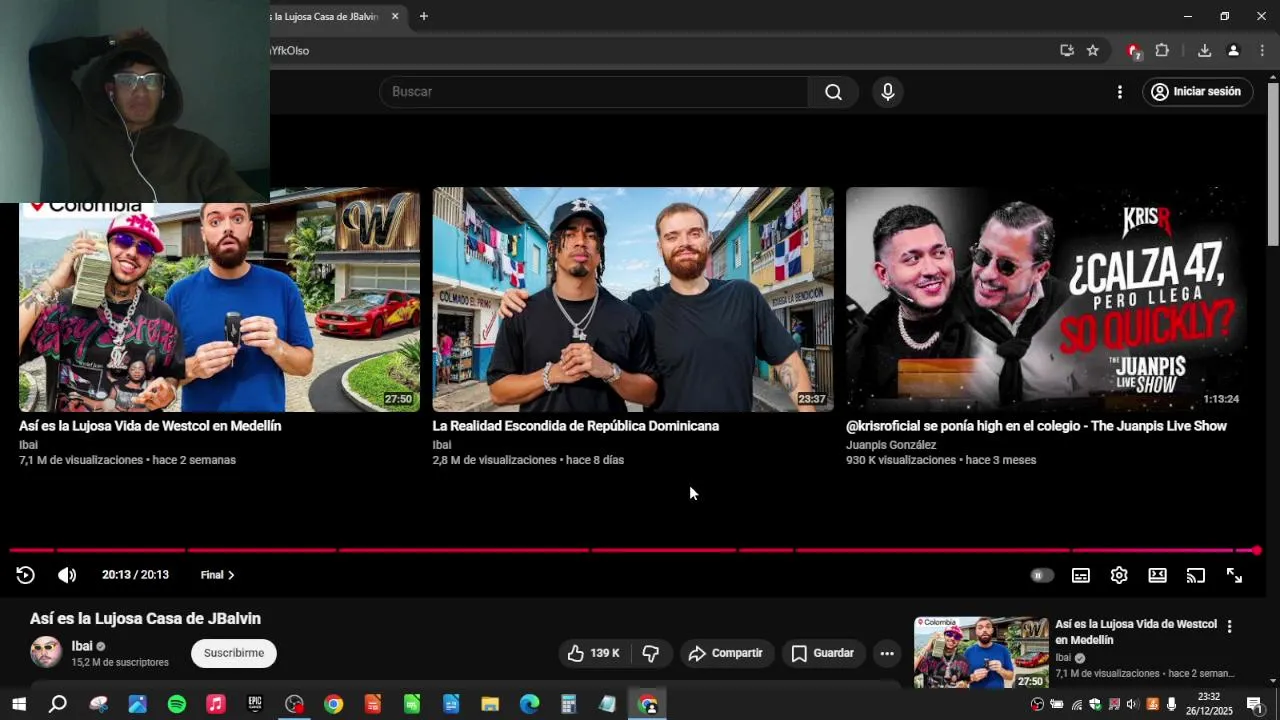Click title 'La Realidad Escondida de República Dominicana'
1280x720 pixels.
point(575,426)
